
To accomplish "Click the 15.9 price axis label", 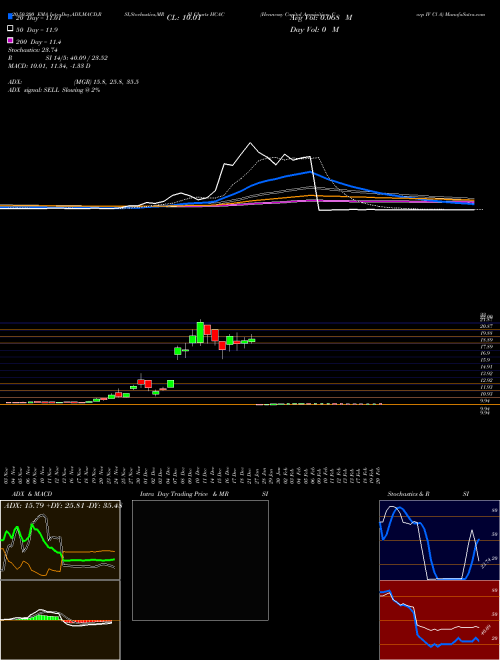I will pos(484,360).
